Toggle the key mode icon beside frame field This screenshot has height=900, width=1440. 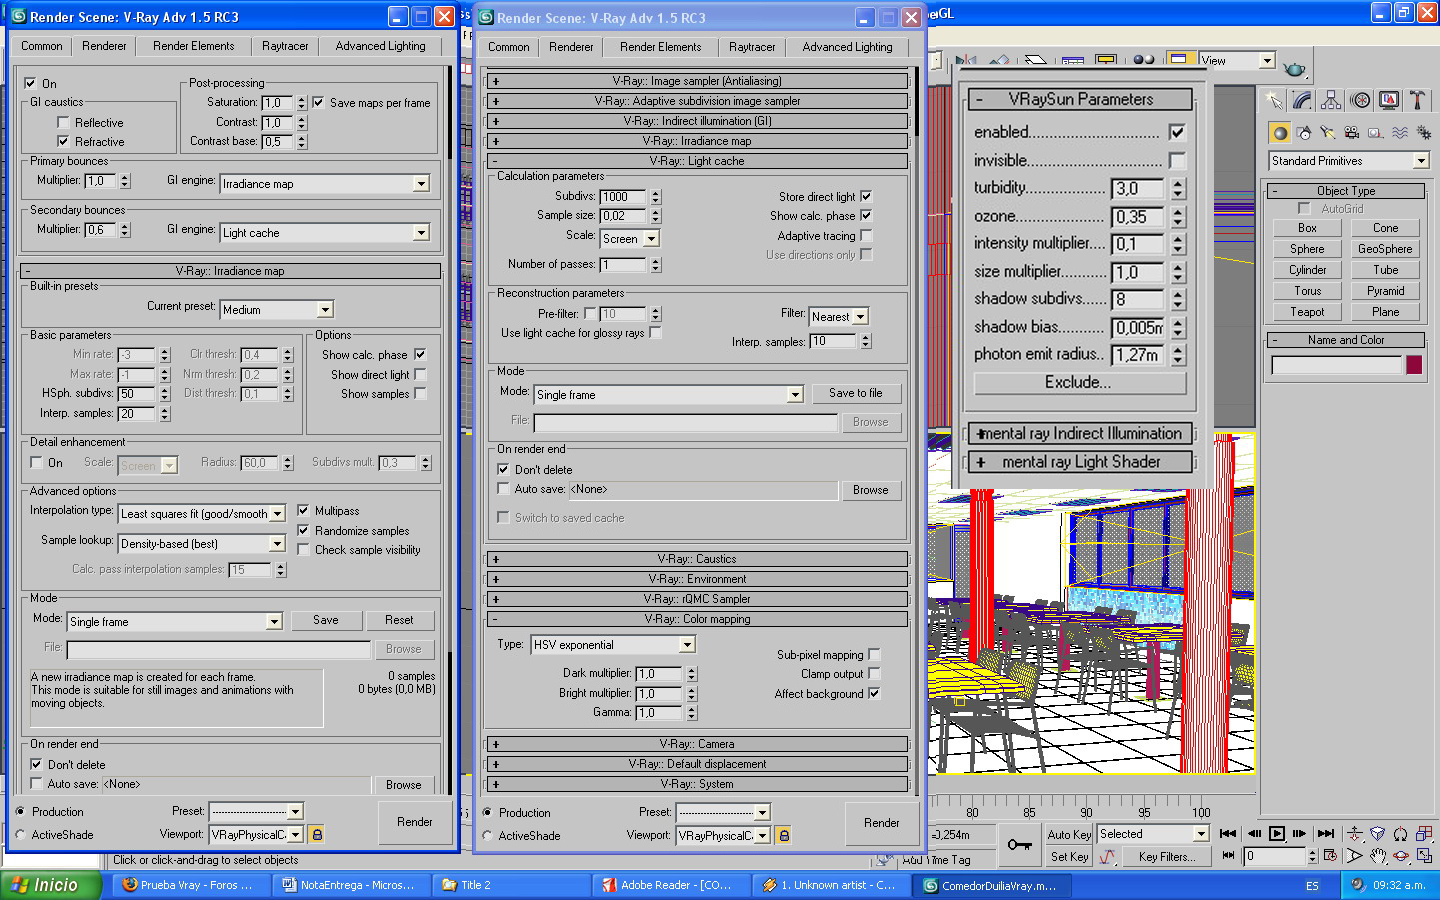pos(1228,856)
